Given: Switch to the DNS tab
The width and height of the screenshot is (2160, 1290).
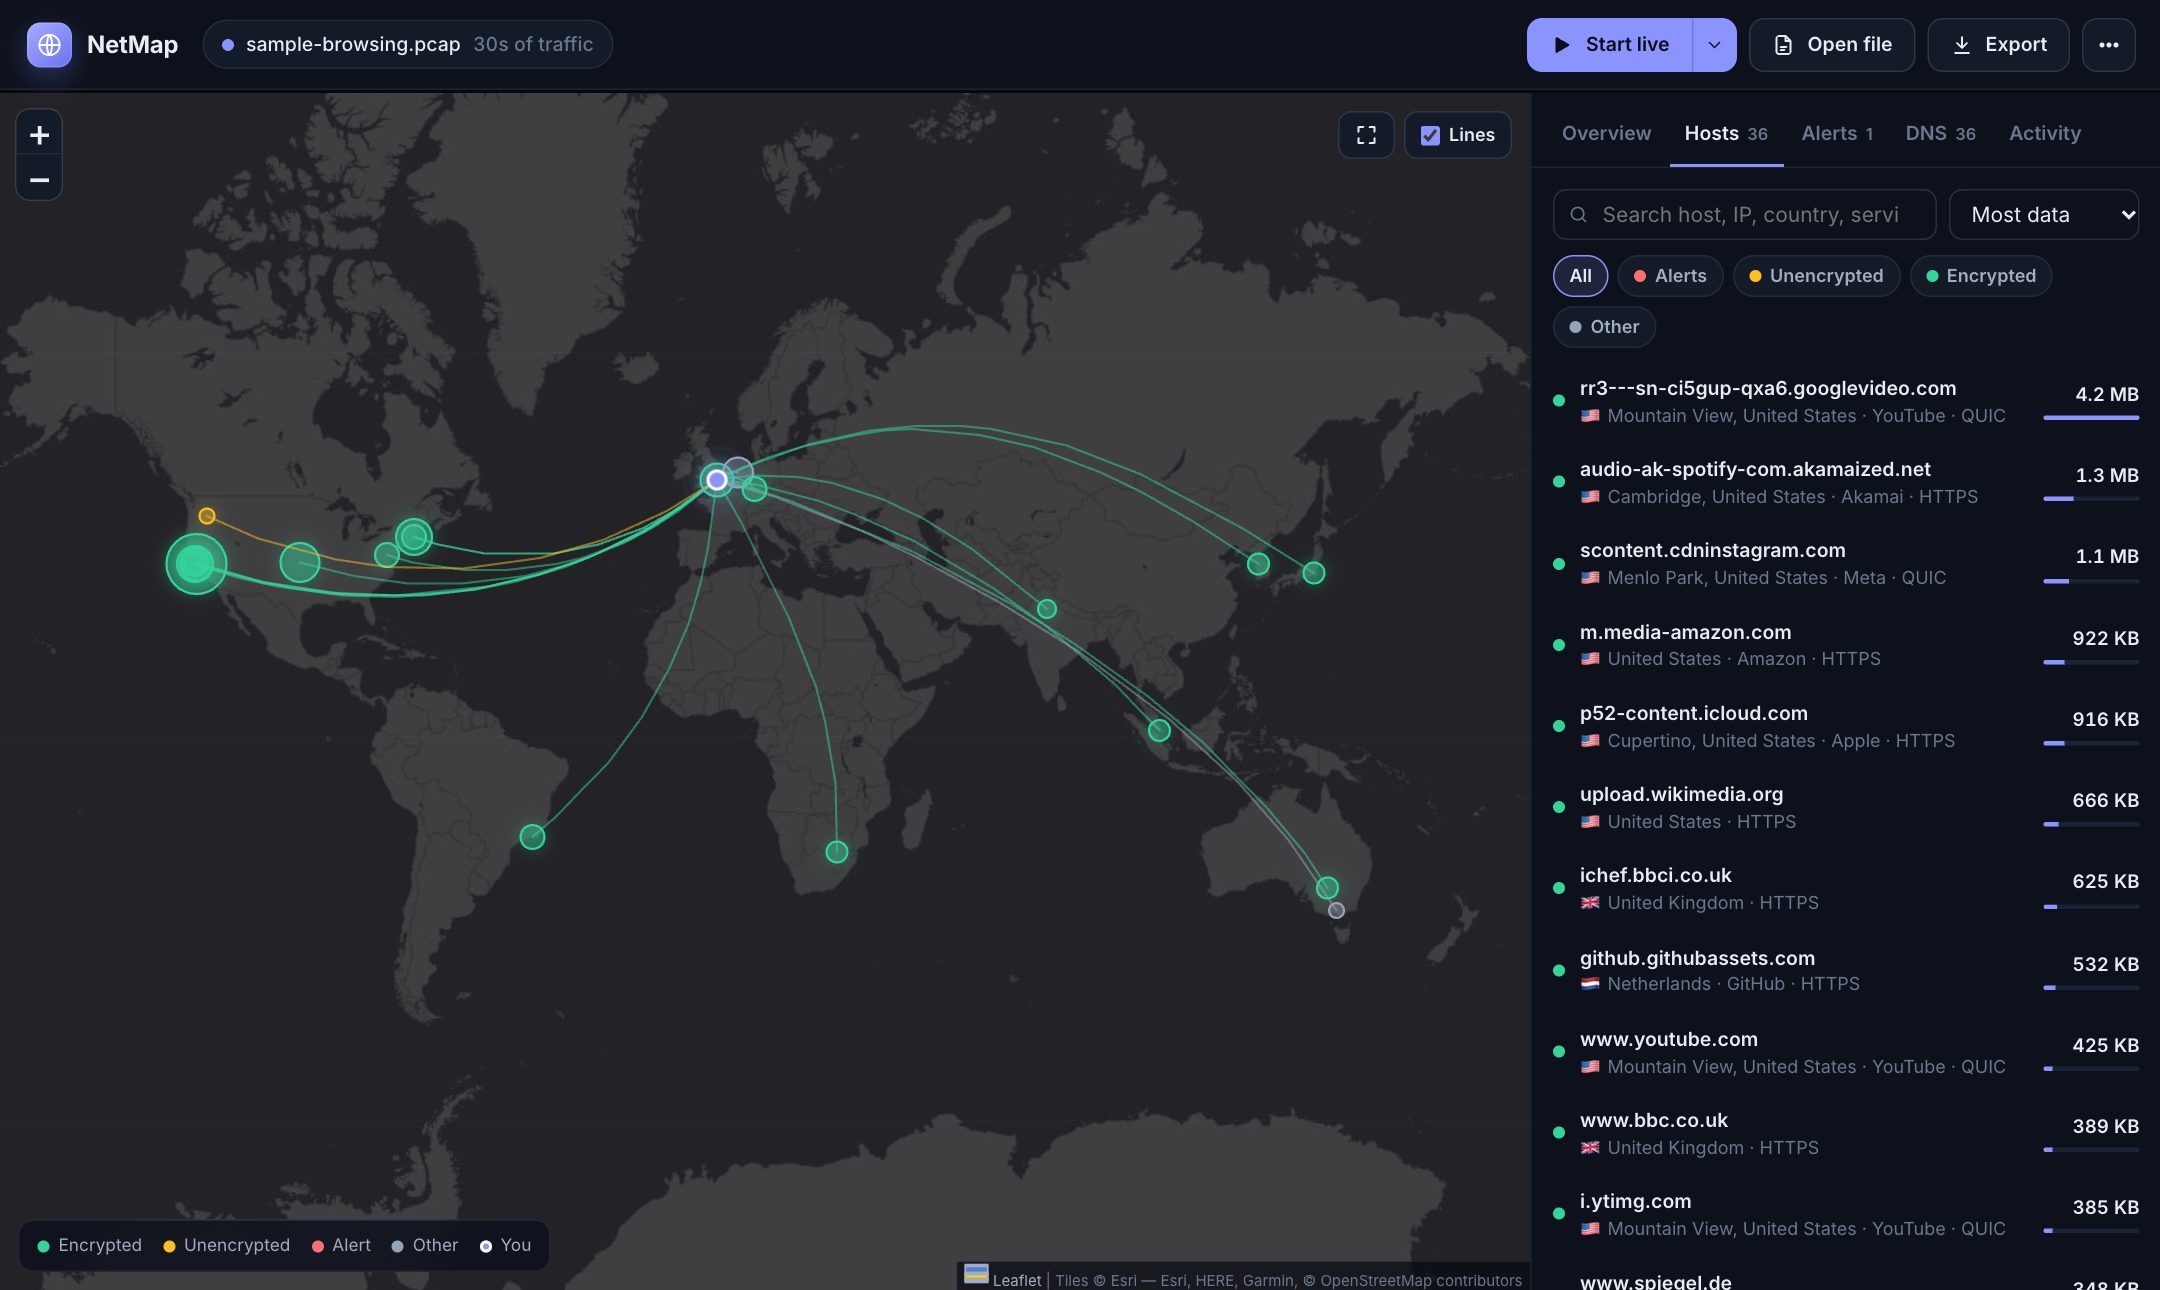Looking at the screenshot, I should (x=1940, y=133).
